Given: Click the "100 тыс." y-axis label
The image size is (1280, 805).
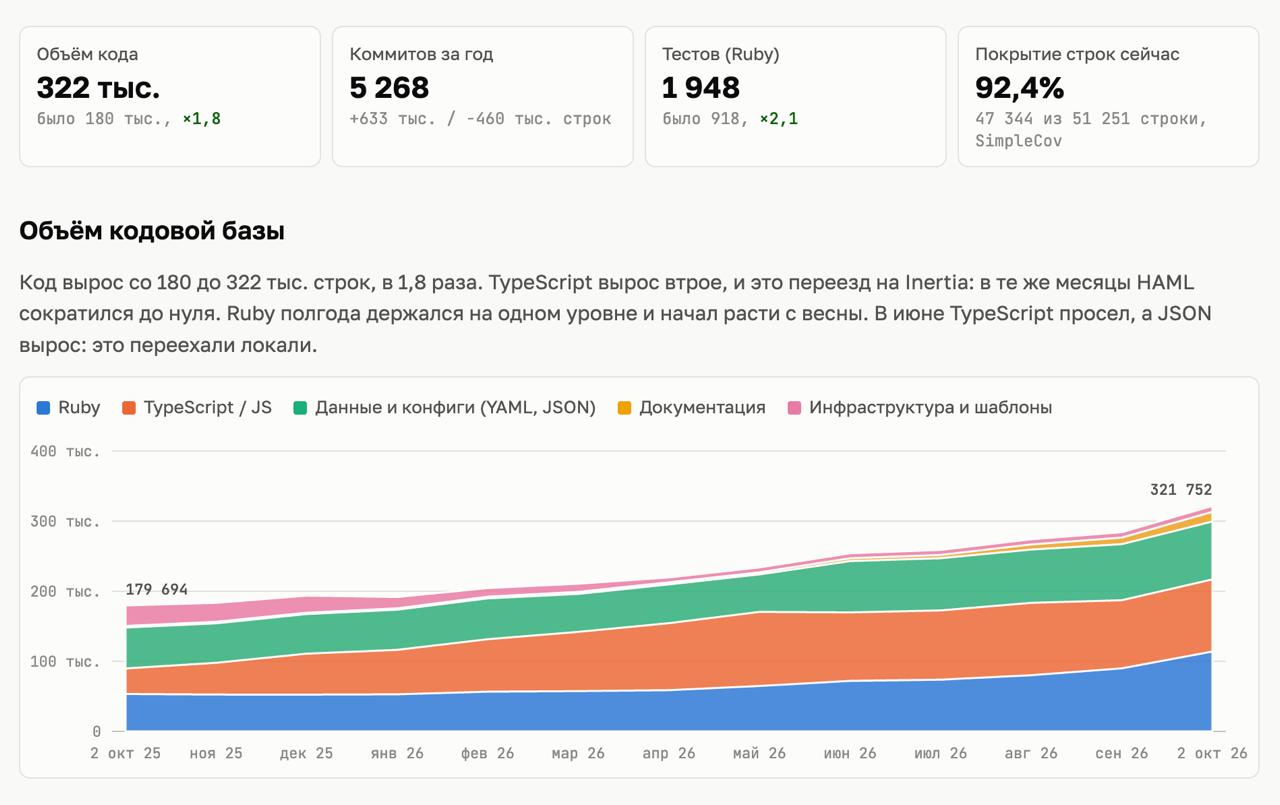Looking at the screenshot, I should [x=65, y=662].
